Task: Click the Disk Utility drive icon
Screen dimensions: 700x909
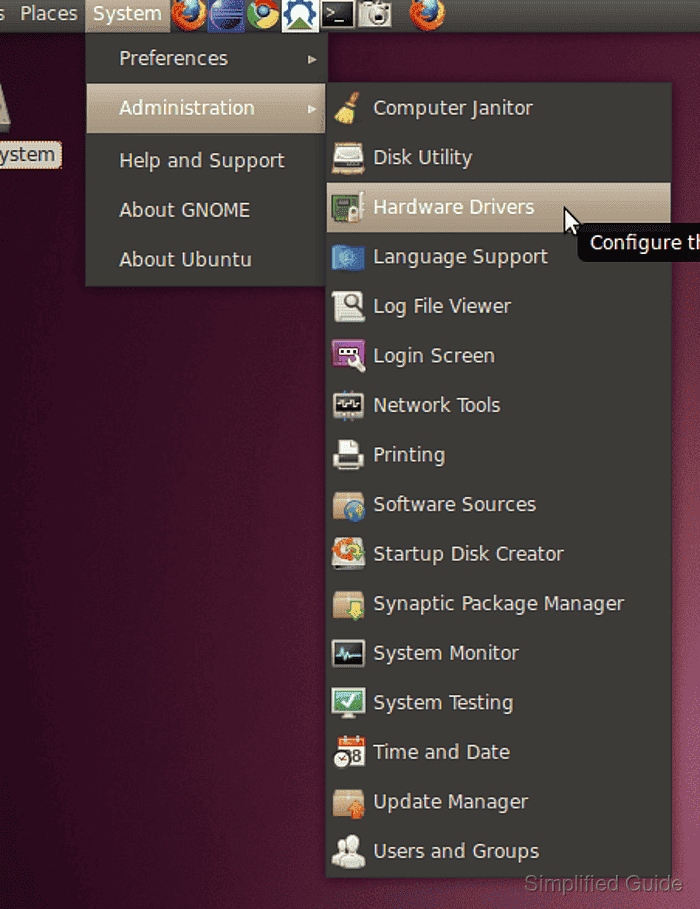Action: coord(347,158)
